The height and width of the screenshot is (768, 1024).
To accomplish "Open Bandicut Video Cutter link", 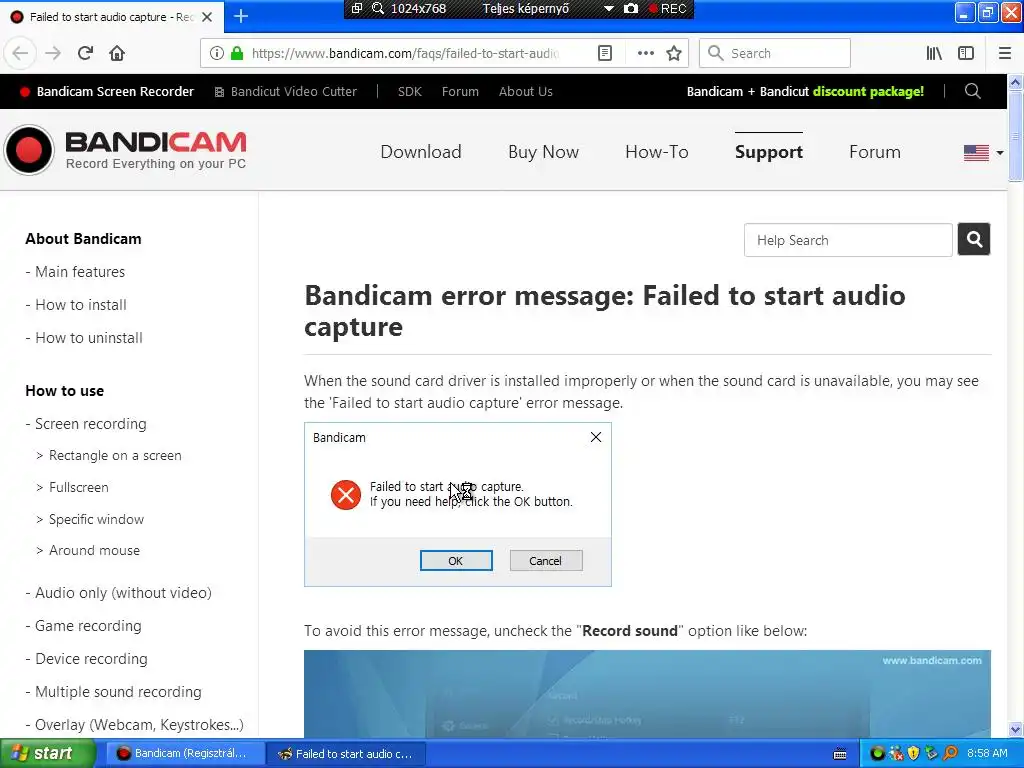I will [286, 91].
